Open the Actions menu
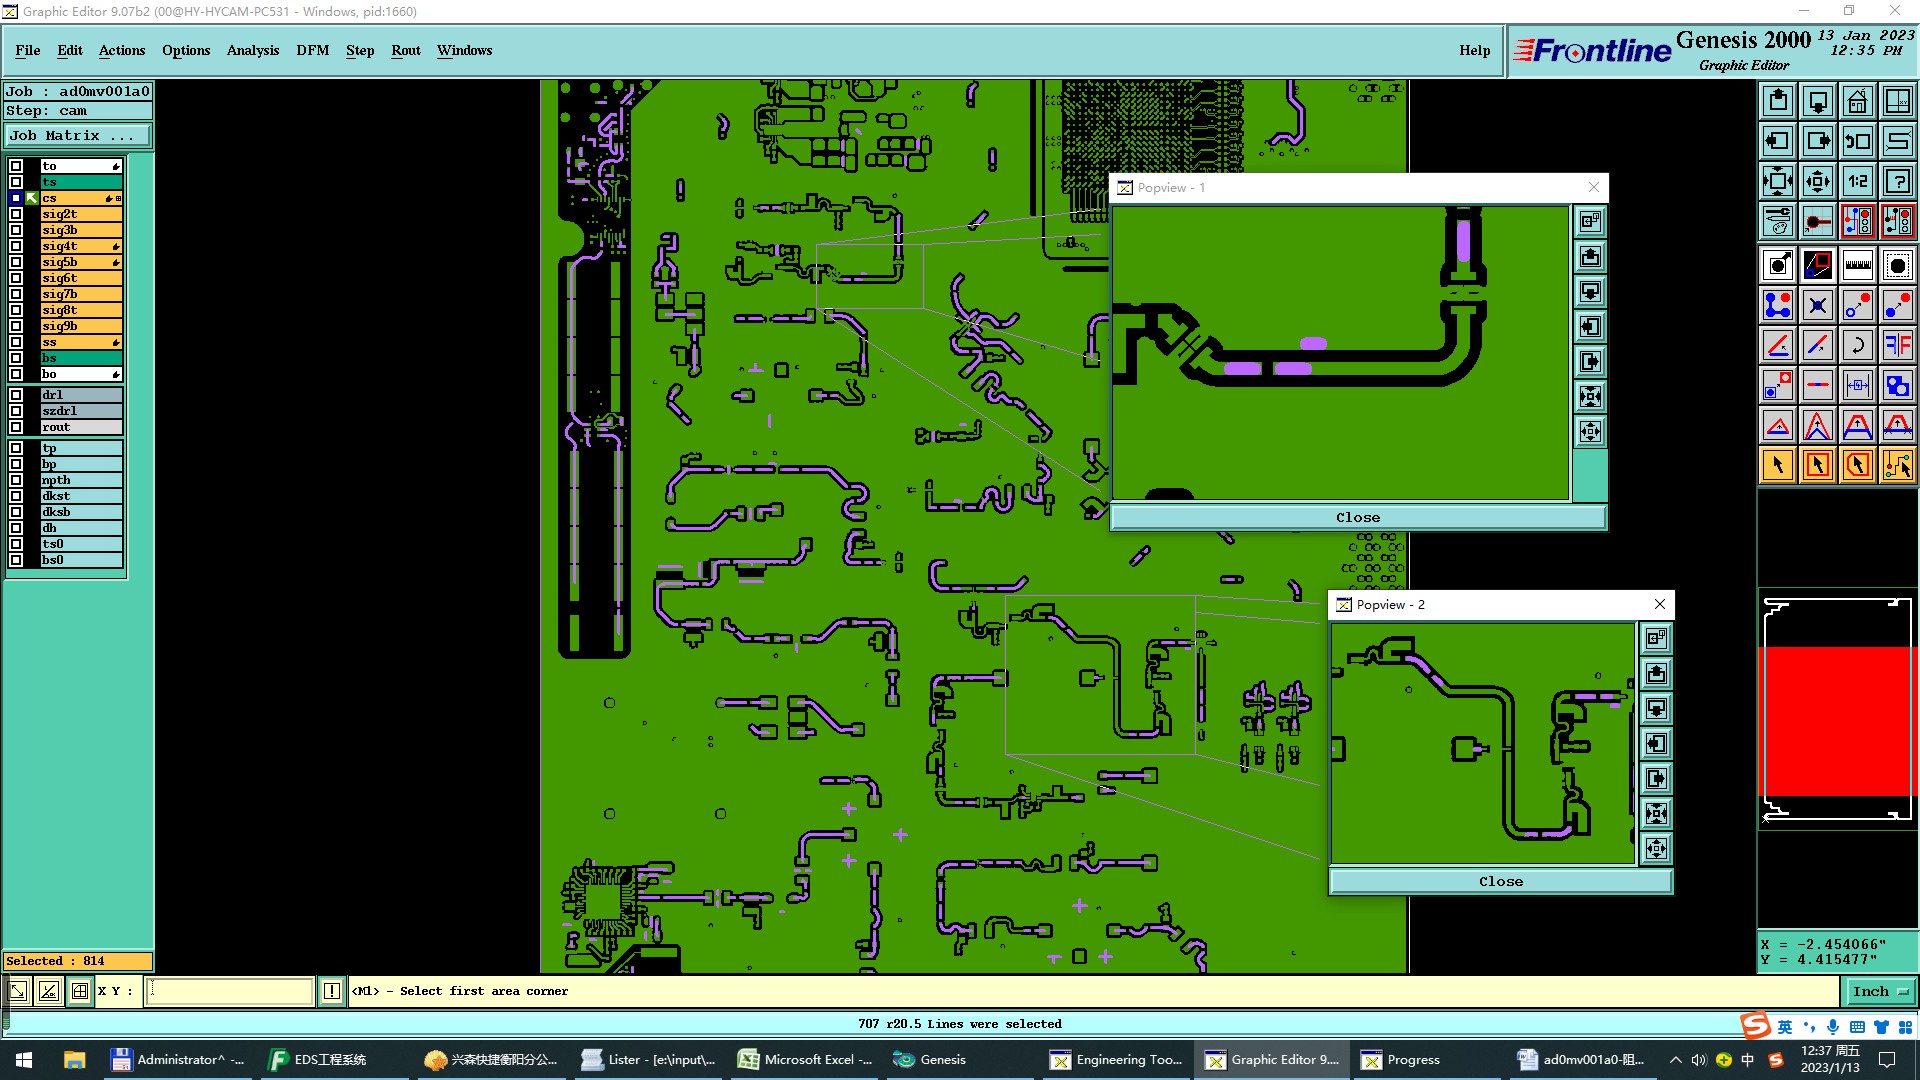Viewport: 1920px width, 1080px height. click(x=122, y=50)
